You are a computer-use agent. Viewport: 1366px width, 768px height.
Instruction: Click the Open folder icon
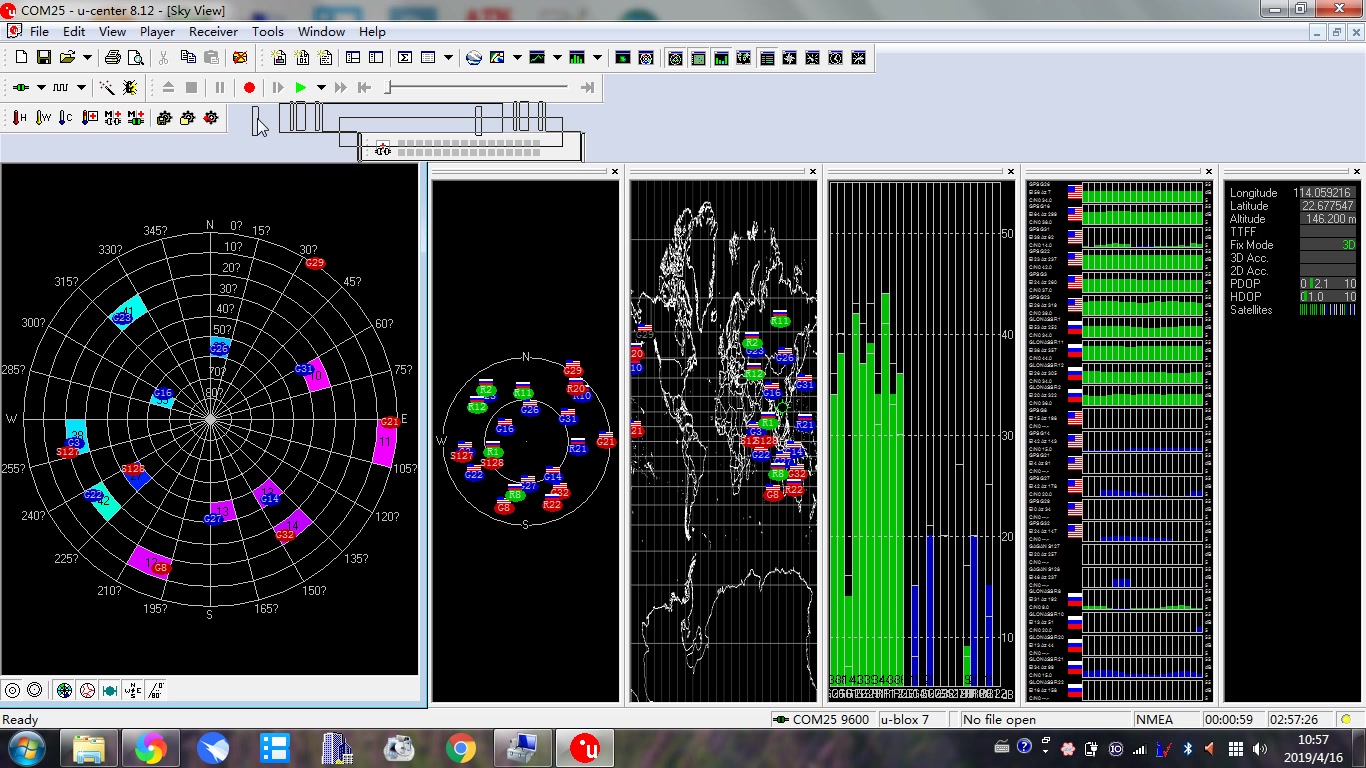(x=68, y=58)
